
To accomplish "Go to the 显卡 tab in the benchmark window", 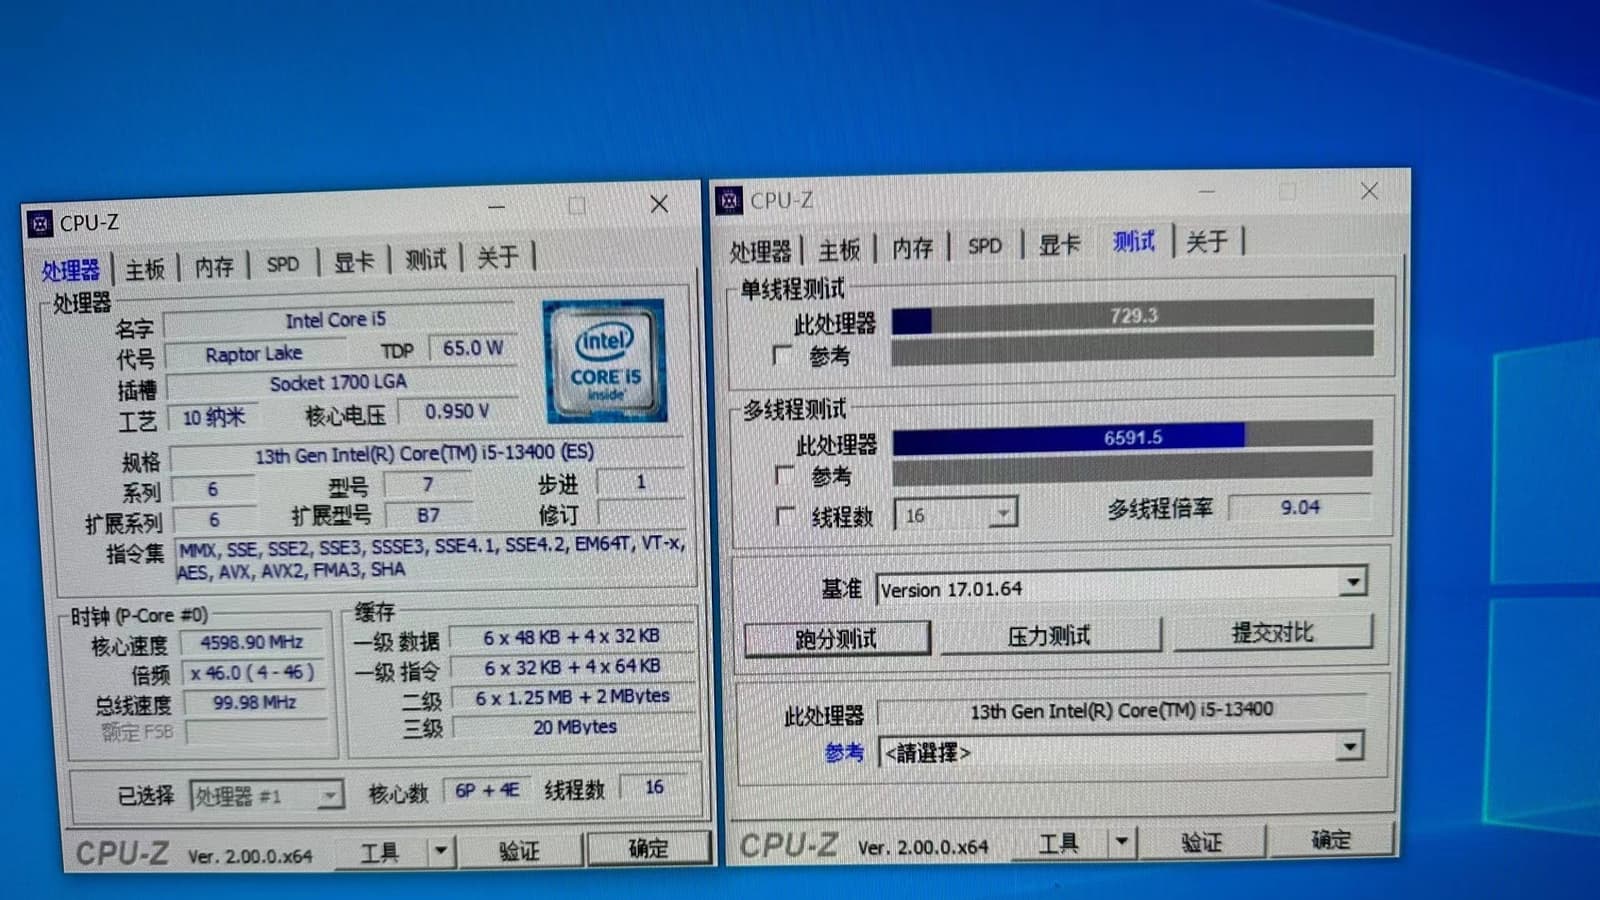I will (x=1060, y=244).
